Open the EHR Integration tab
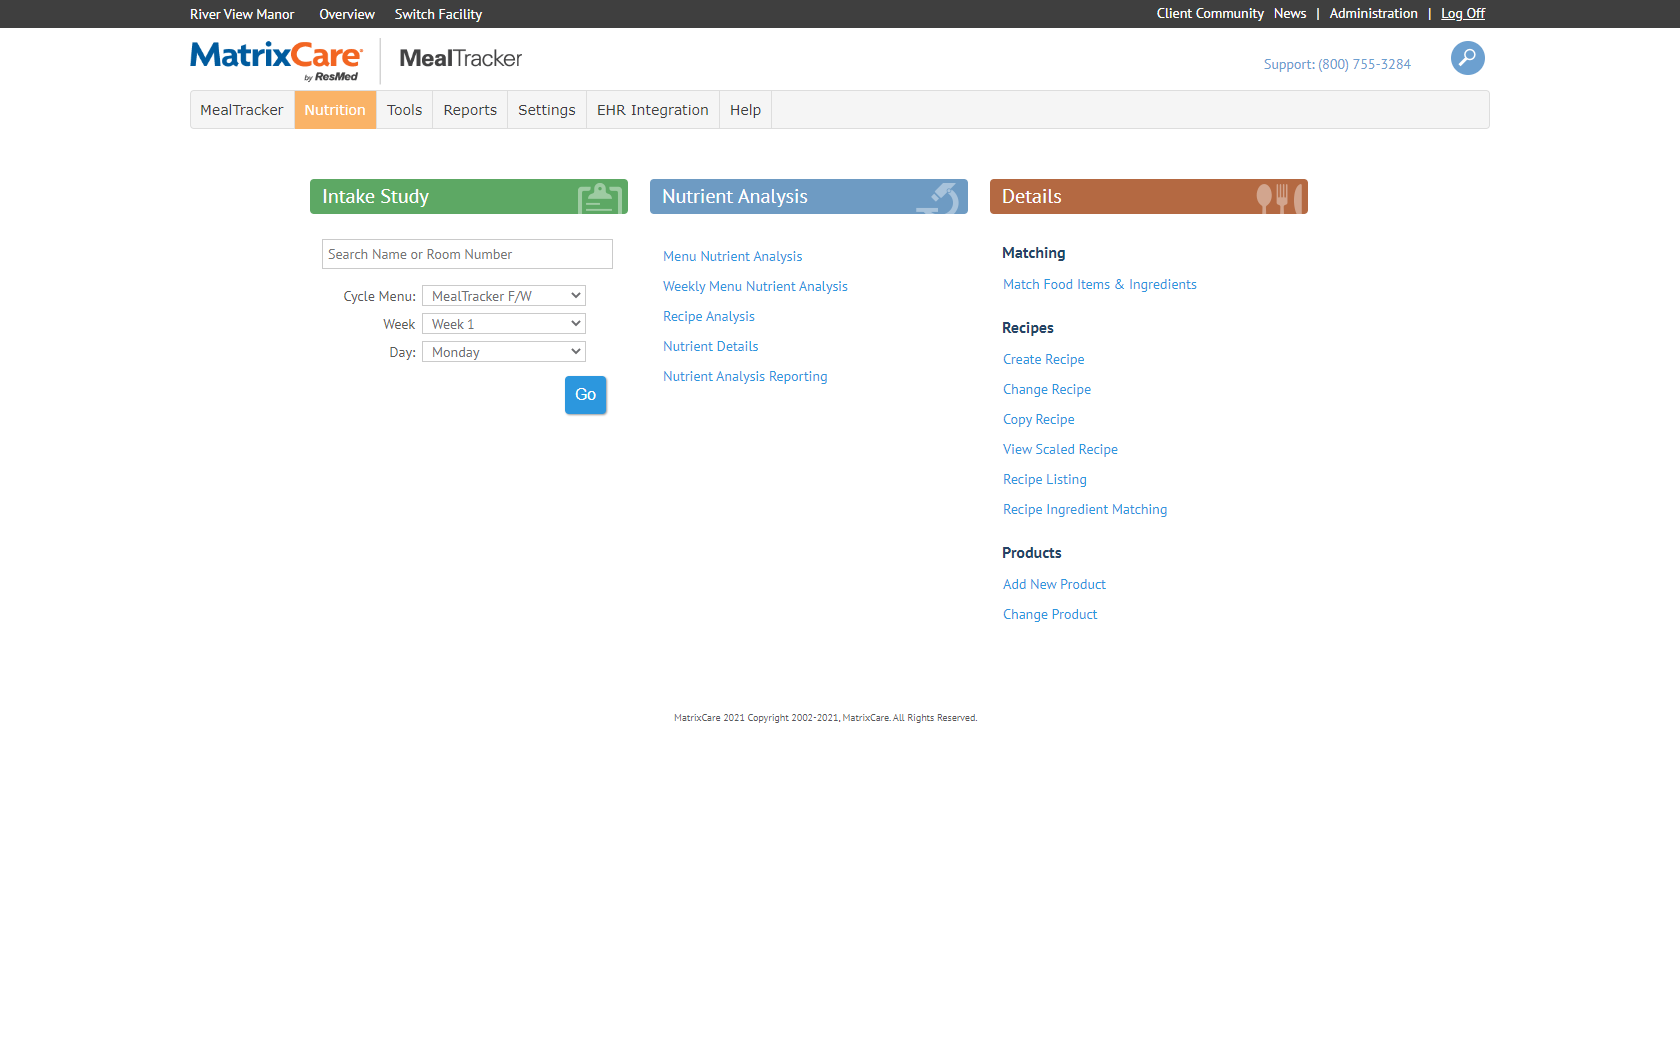The image size is (1680, 1050). pyautogui.click(x=652, y=110)
